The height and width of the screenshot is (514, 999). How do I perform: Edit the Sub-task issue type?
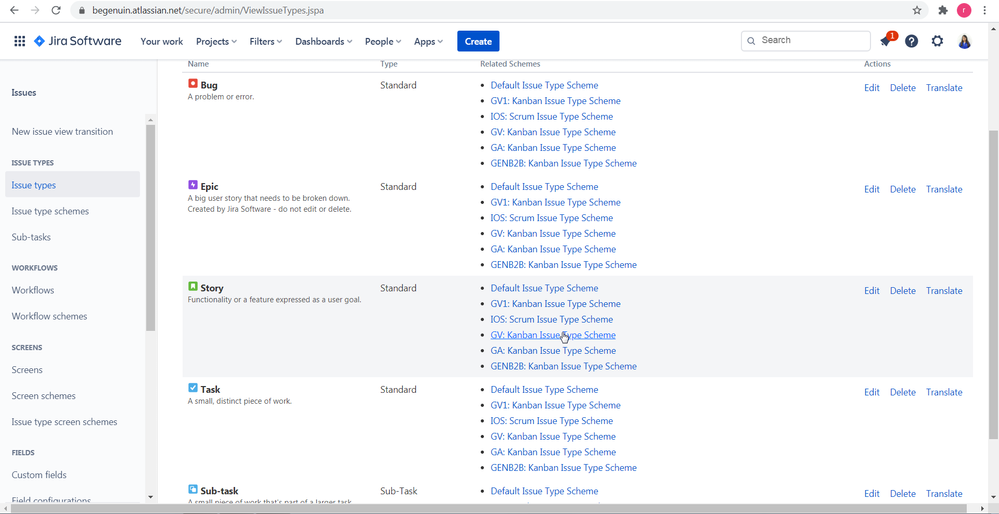[872, 494]
